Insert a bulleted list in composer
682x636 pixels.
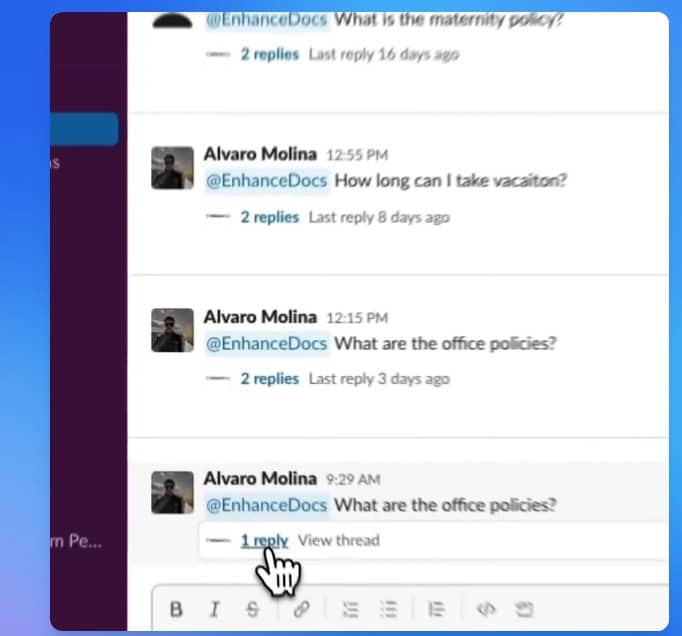coord(388,609)
